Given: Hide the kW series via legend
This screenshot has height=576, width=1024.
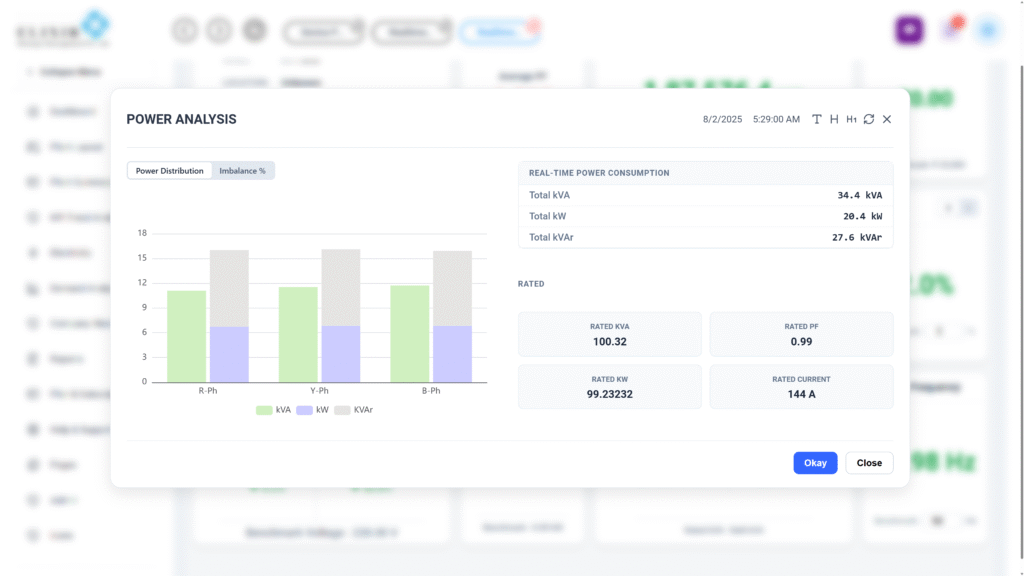Looking at the screenshot, I should pos(314,410).
